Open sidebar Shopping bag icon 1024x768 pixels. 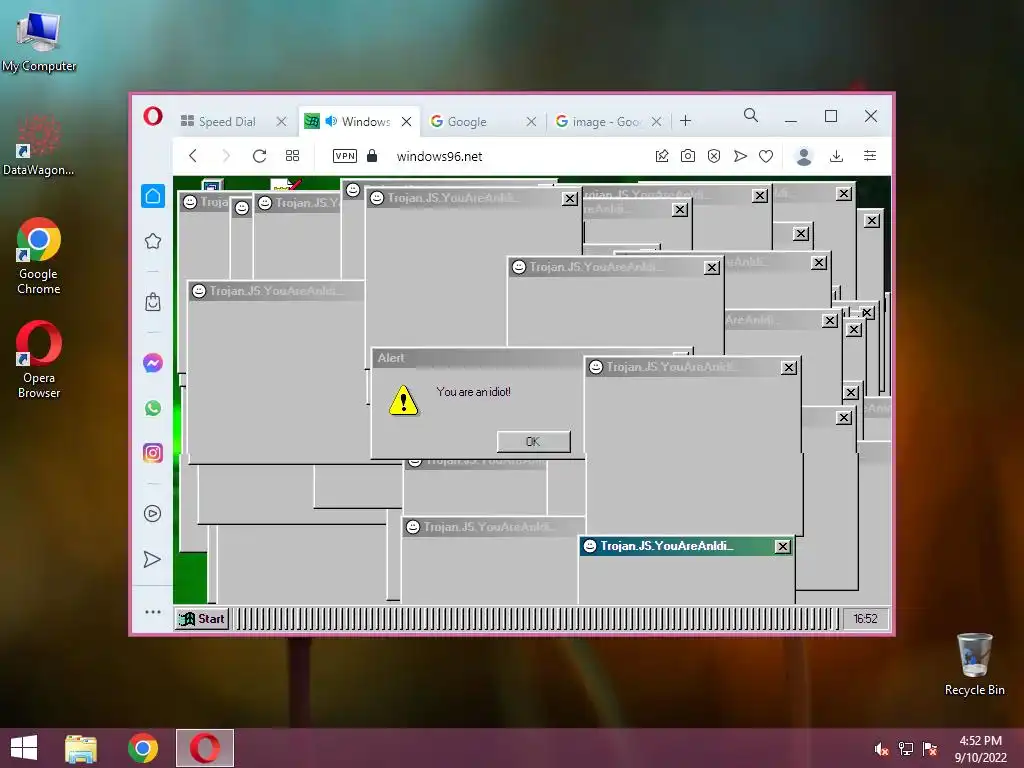[153, 302]
